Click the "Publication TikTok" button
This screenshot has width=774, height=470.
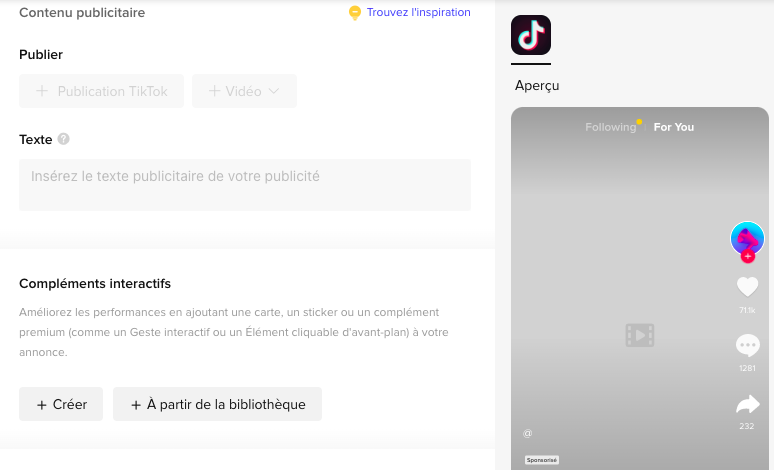click(101, 91)
